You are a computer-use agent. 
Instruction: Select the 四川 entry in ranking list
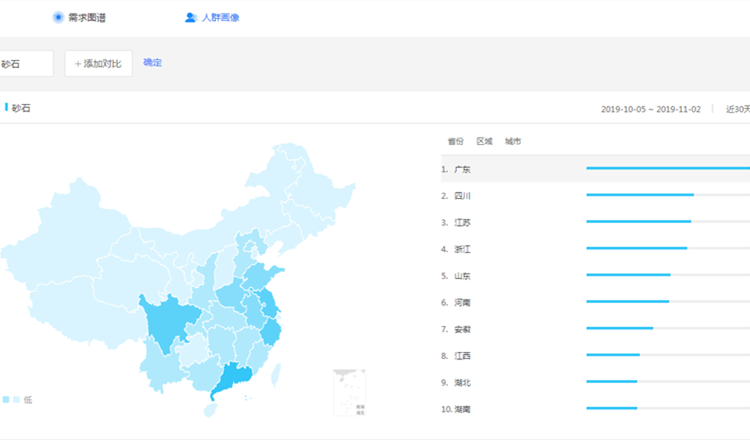coord(462,196)
